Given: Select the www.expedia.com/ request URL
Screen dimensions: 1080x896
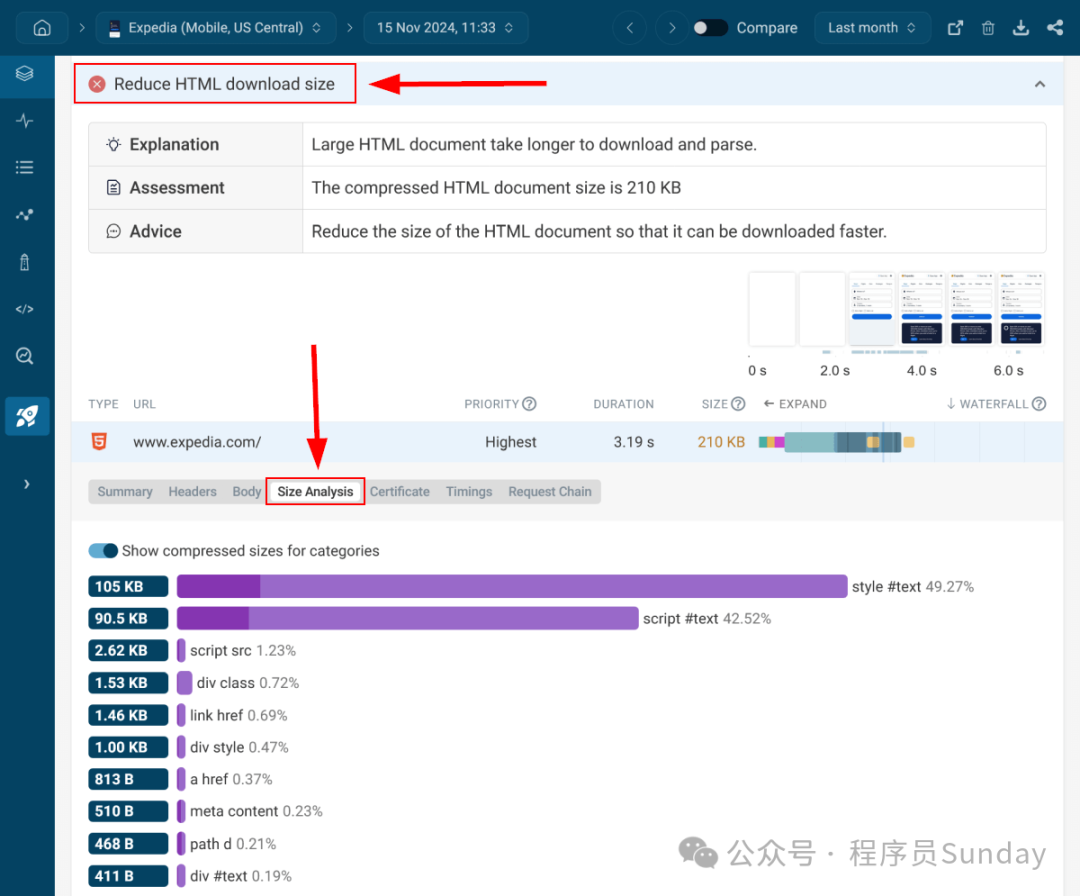Looking at the screenshot, I should coord(197,442).
